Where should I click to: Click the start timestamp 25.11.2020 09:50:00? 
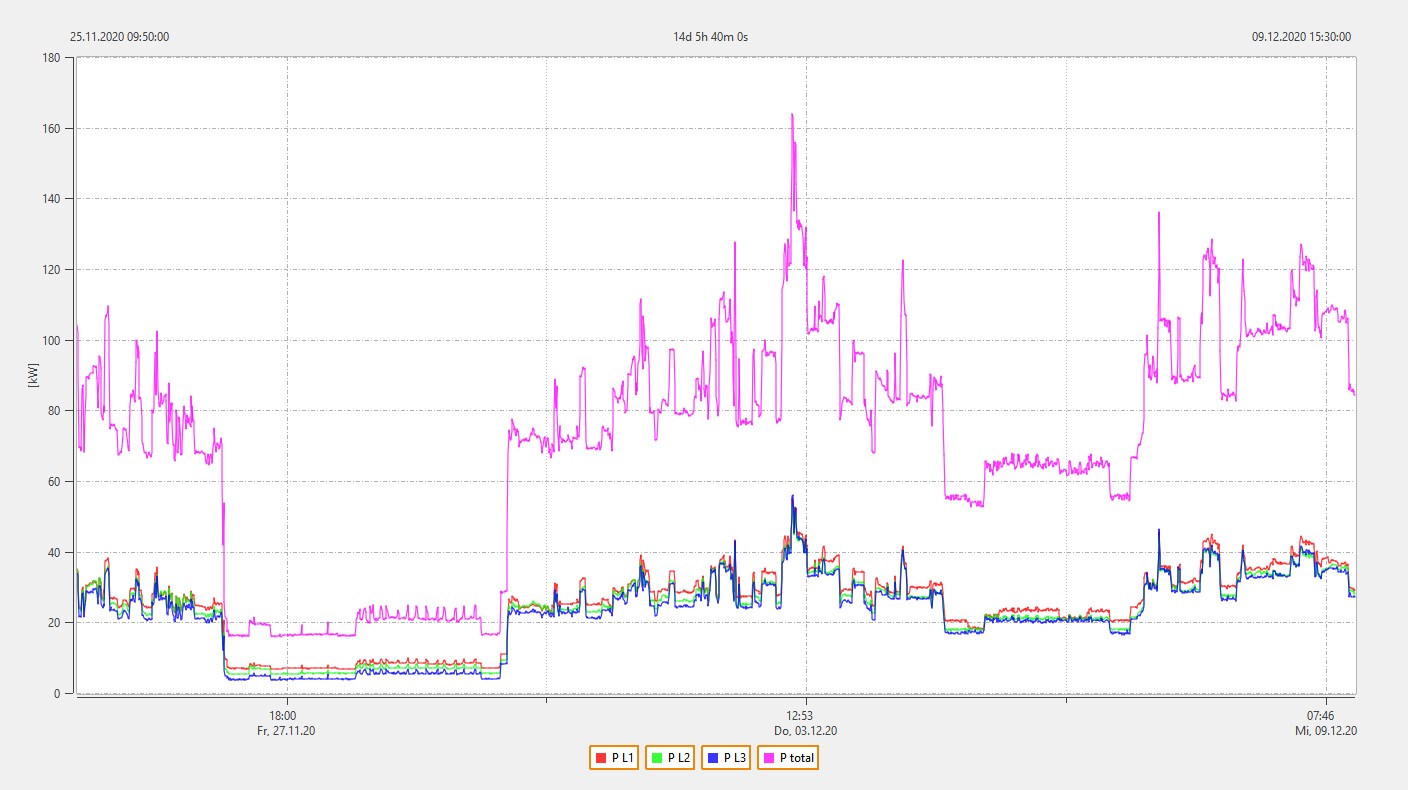(x=119, y=37)
